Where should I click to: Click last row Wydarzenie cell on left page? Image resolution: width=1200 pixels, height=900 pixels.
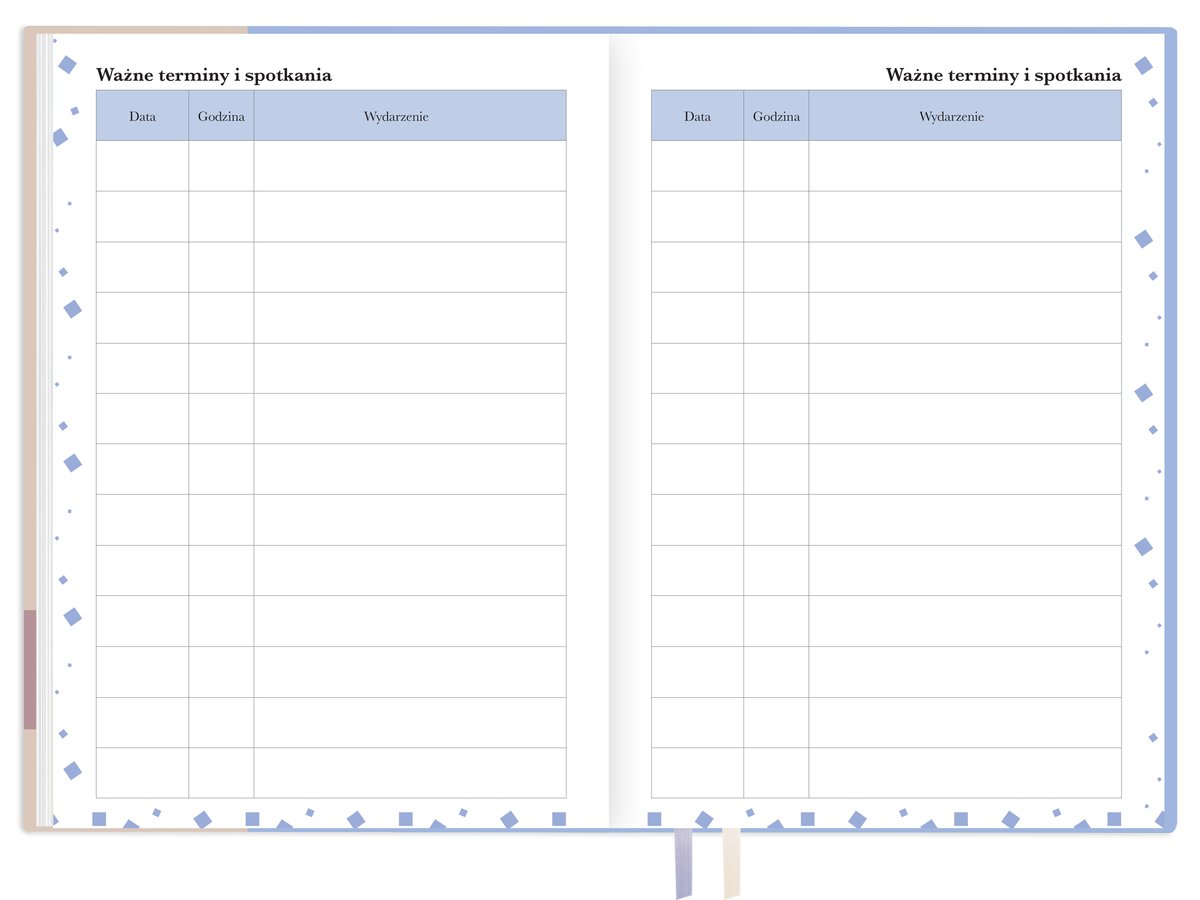[x=409, y=773]
